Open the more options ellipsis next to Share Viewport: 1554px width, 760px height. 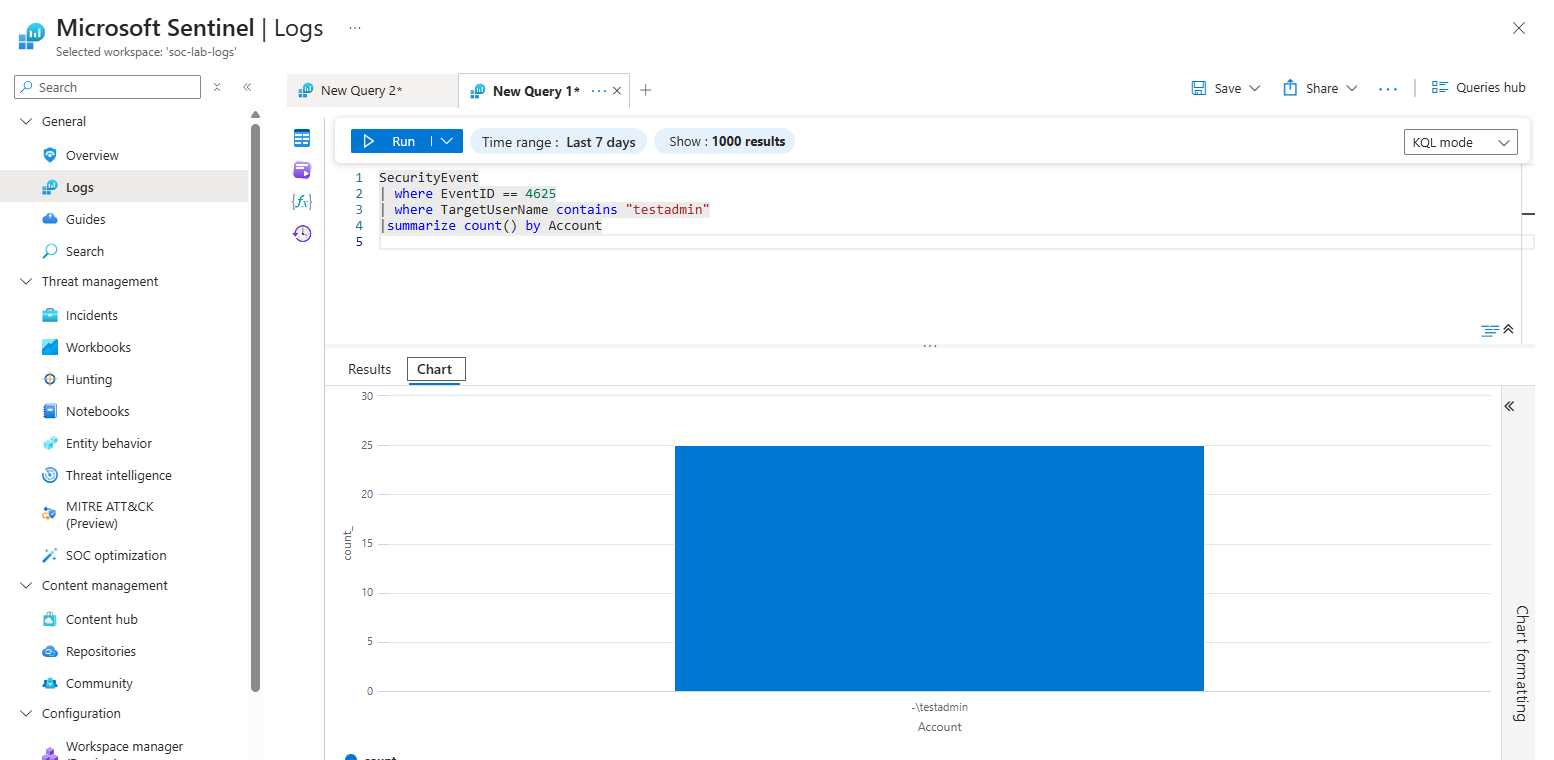point(1388,88)
